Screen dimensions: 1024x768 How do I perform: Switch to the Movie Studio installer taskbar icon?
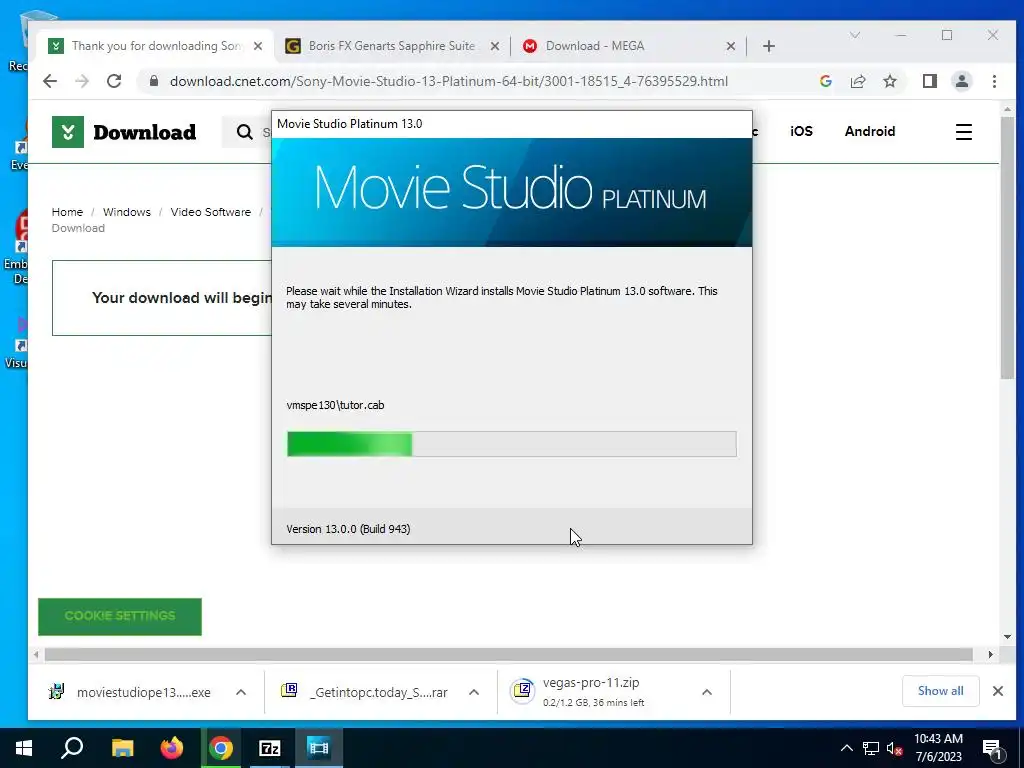[x=319, y=748]
